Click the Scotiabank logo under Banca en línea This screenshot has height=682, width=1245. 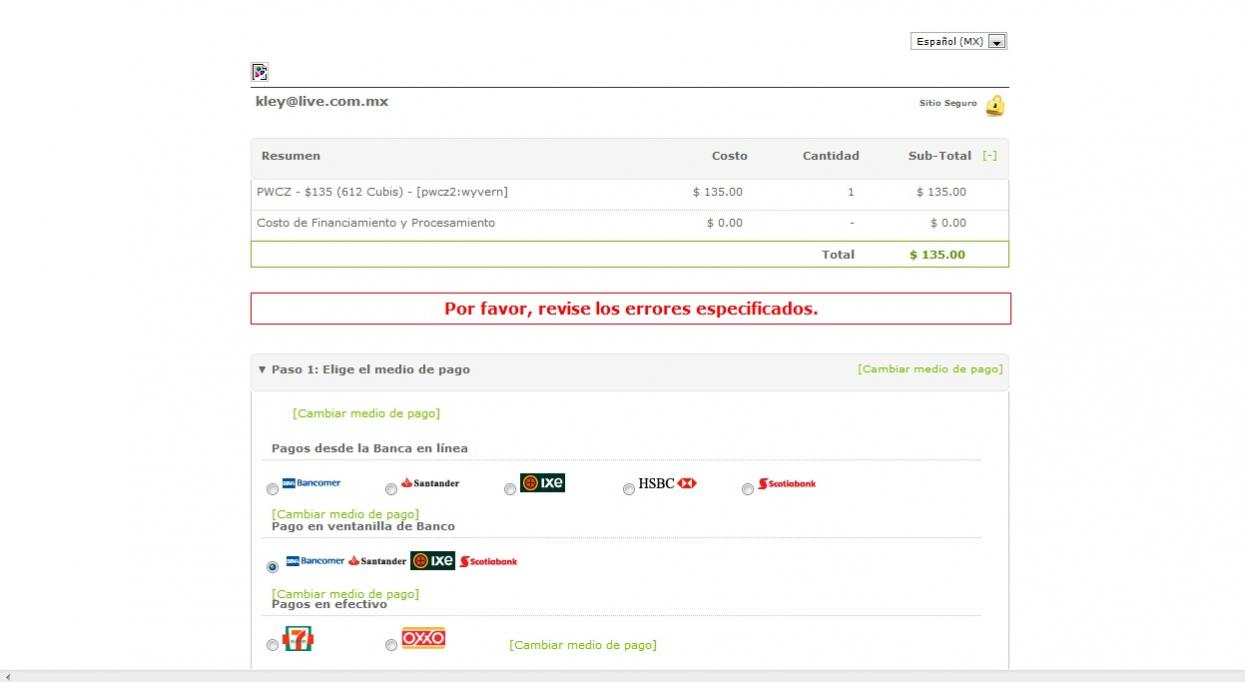pyautogui.click(x=787, y=484)
